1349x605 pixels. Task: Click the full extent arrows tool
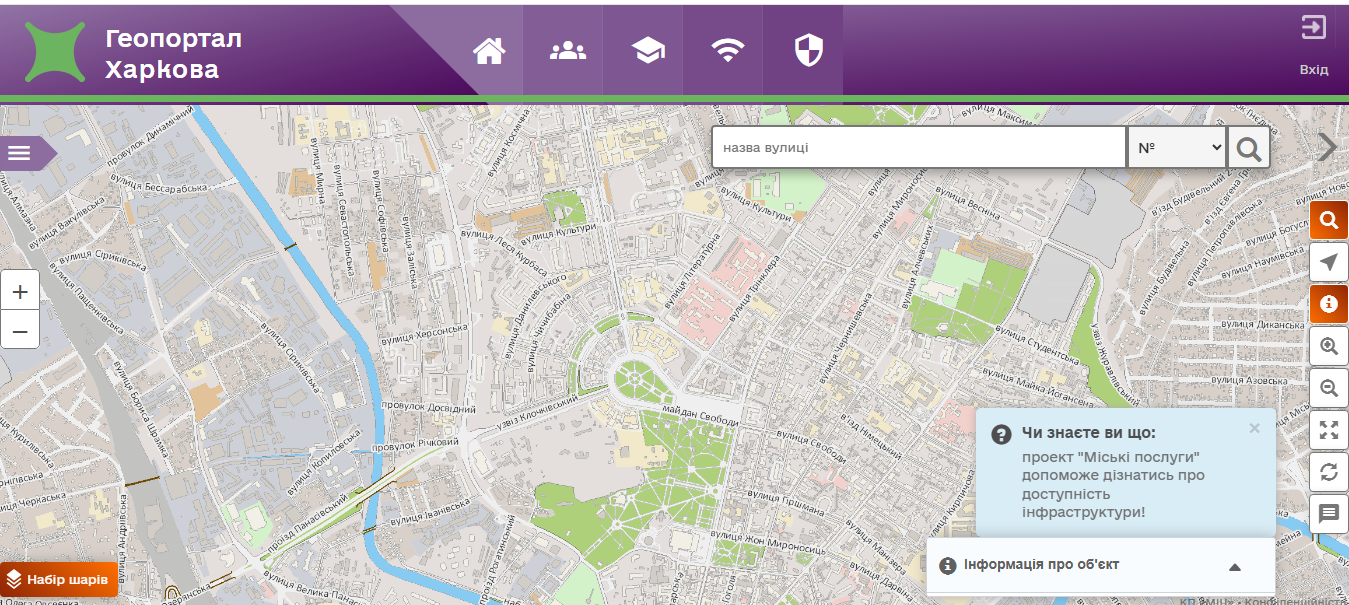(x=1329, y=430)
